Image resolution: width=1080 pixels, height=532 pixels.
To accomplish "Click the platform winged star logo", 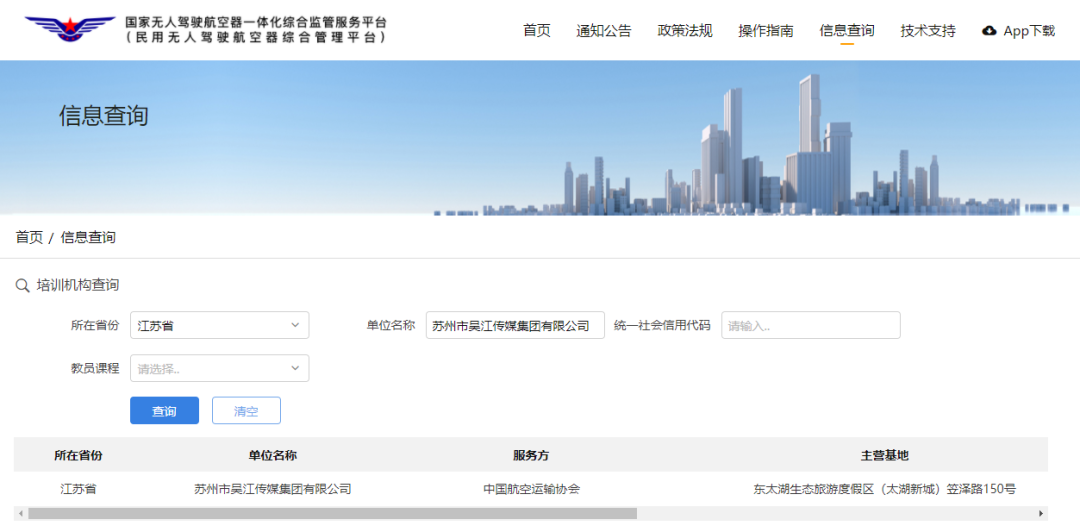I will pyautogui.click(x=70, y=29).
